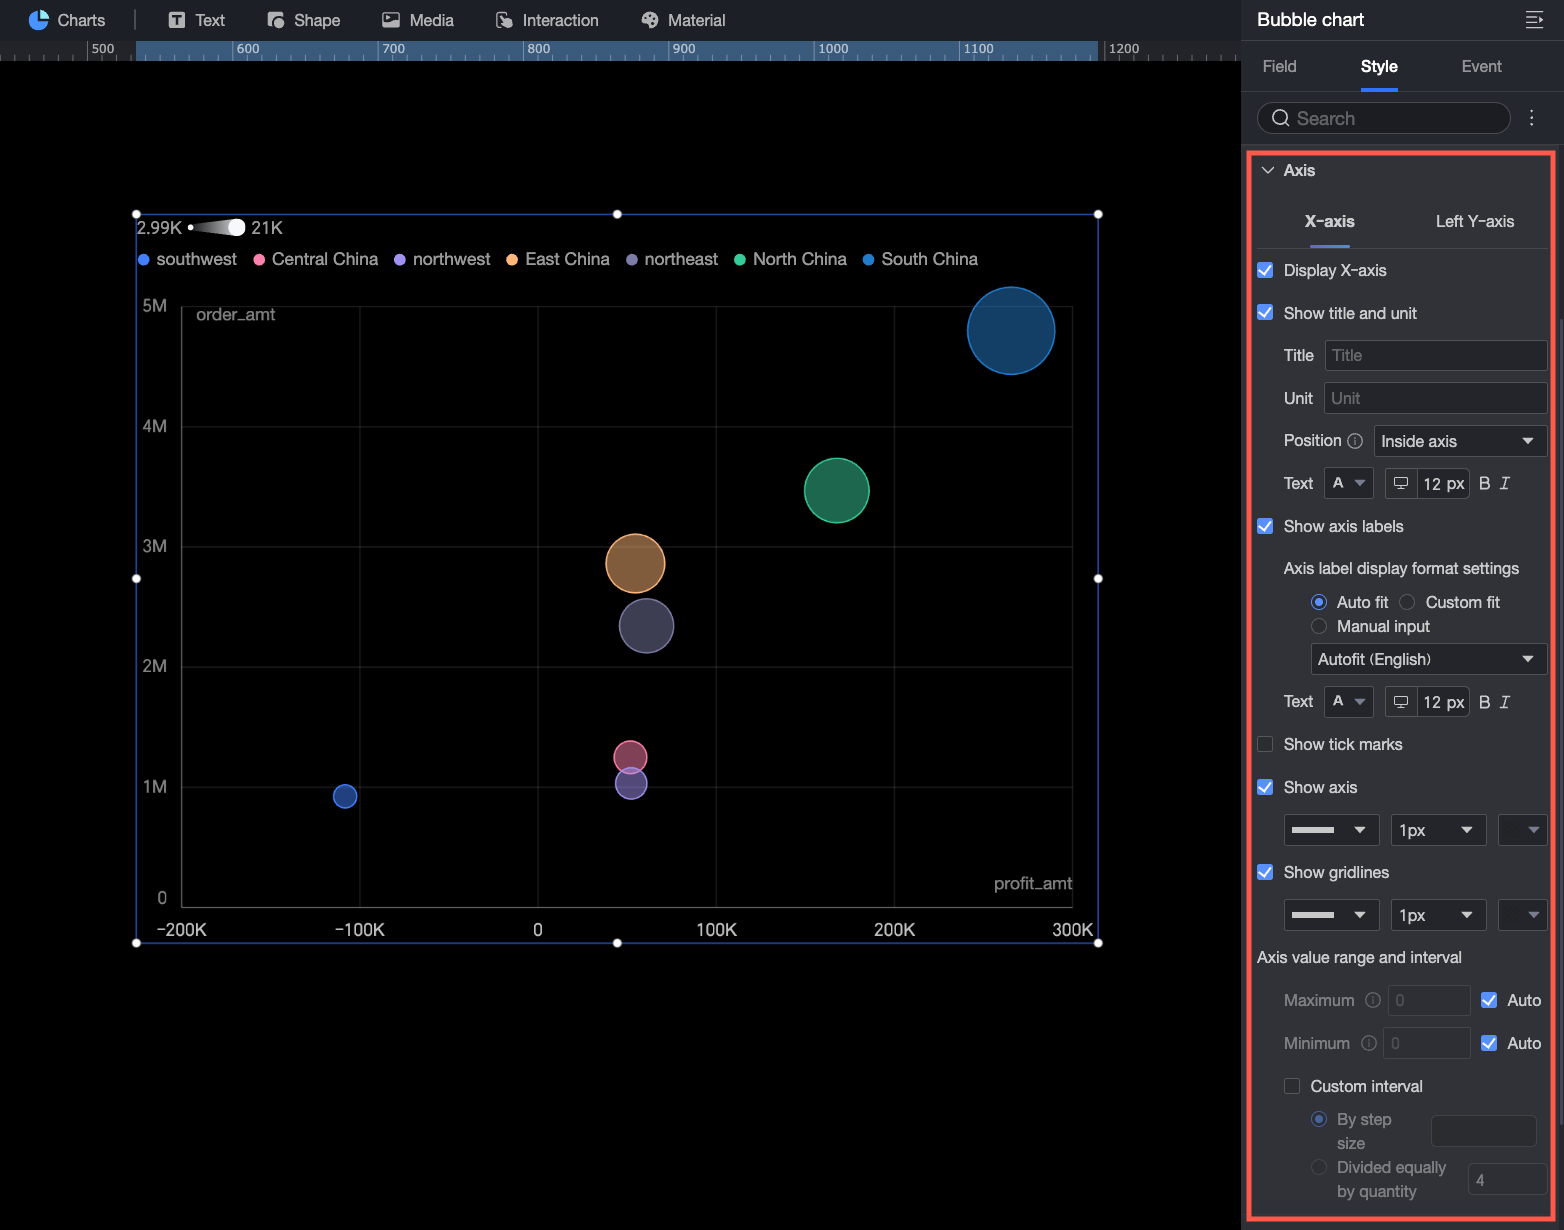Switch to the Left Y-axis tab
The image size is (1564, 1230).
[1474, 221]
